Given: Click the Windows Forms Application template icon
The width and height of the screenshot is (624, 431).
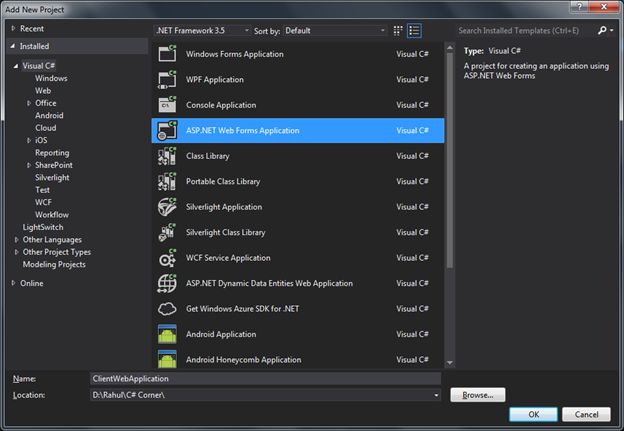Looking at the screenshot, I should (167, 54).
